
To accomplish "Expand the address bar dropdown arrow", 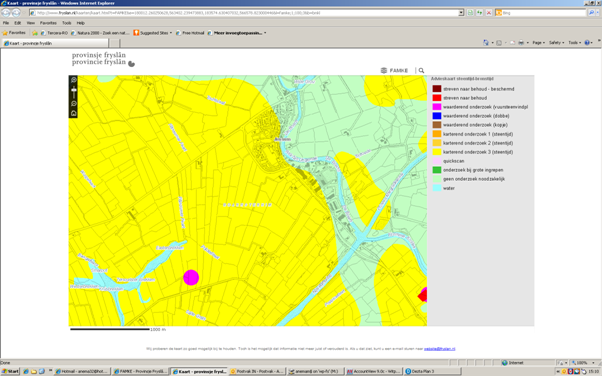I will pos(461,13).
